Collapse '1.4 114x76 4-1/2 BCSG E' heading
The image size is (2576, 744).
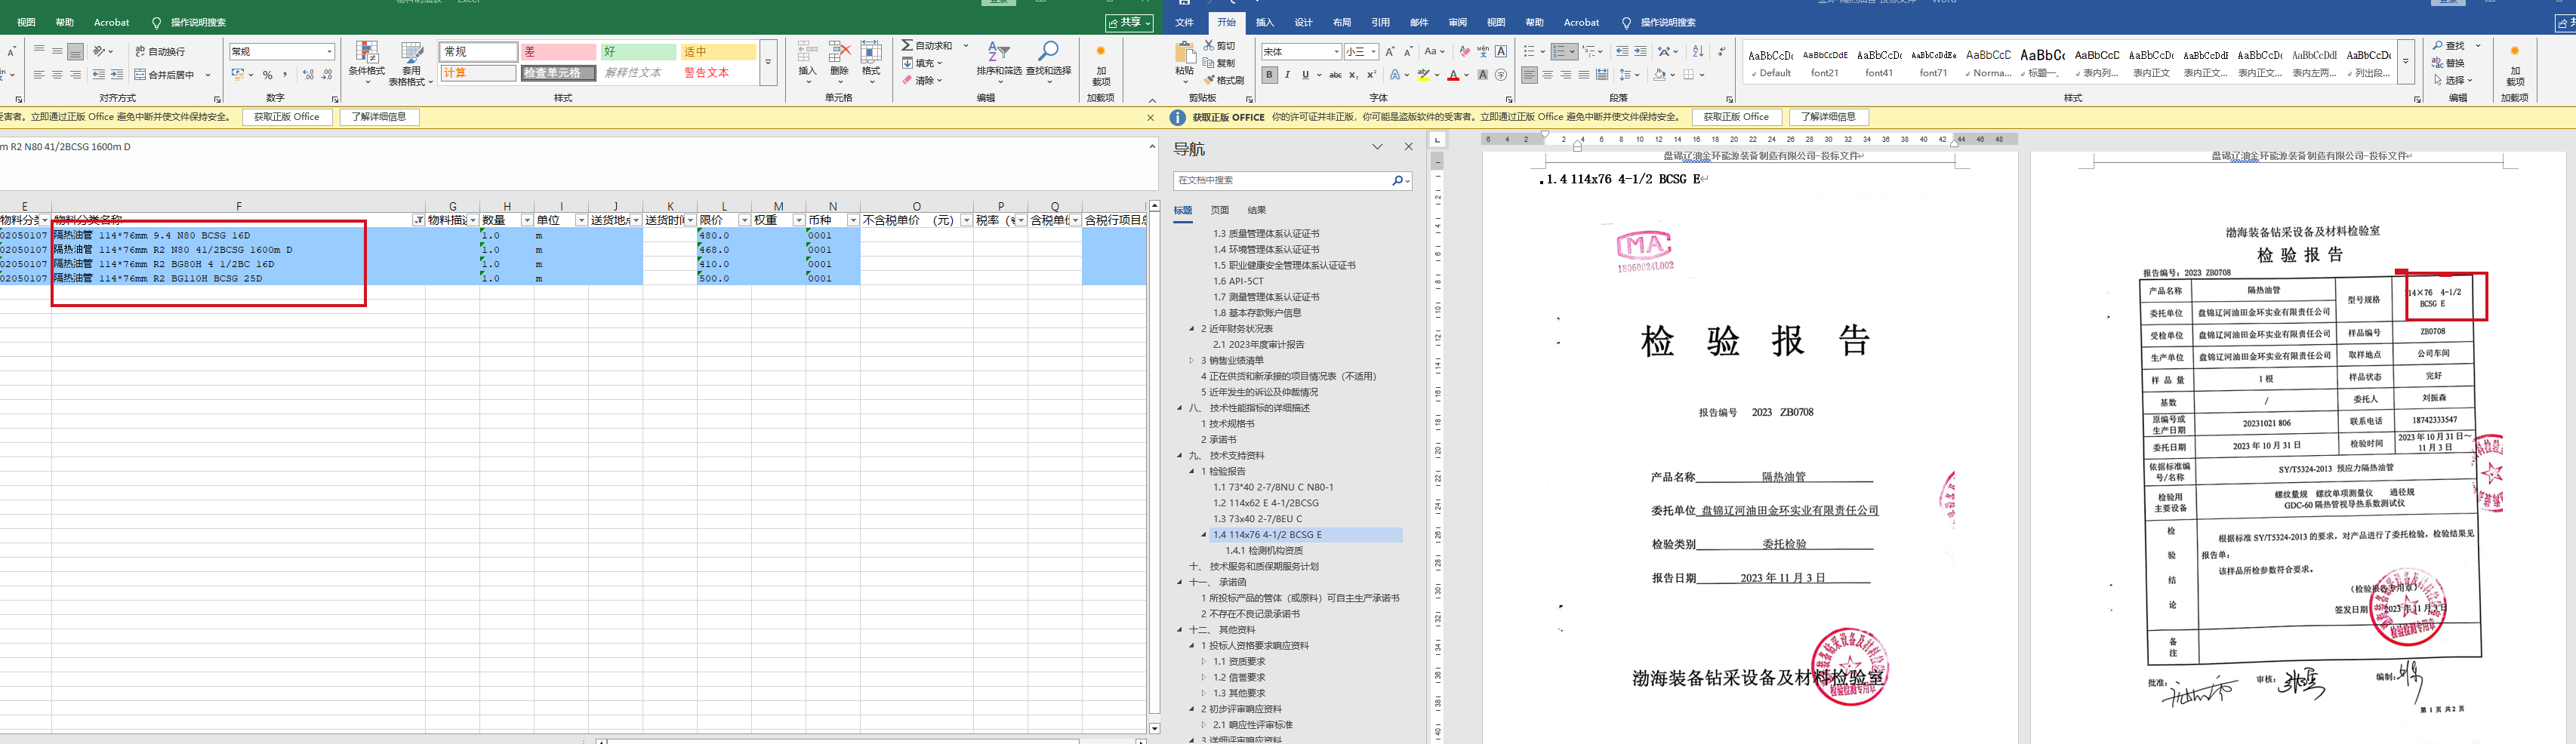click(1204, 535)
